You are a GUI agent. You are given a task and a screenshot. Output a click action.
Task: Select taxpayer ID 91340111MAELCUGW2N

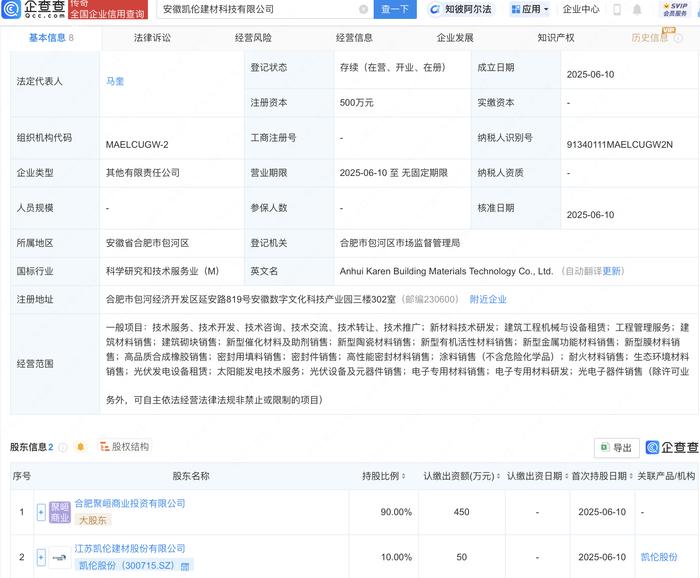[x=620, y=145]
